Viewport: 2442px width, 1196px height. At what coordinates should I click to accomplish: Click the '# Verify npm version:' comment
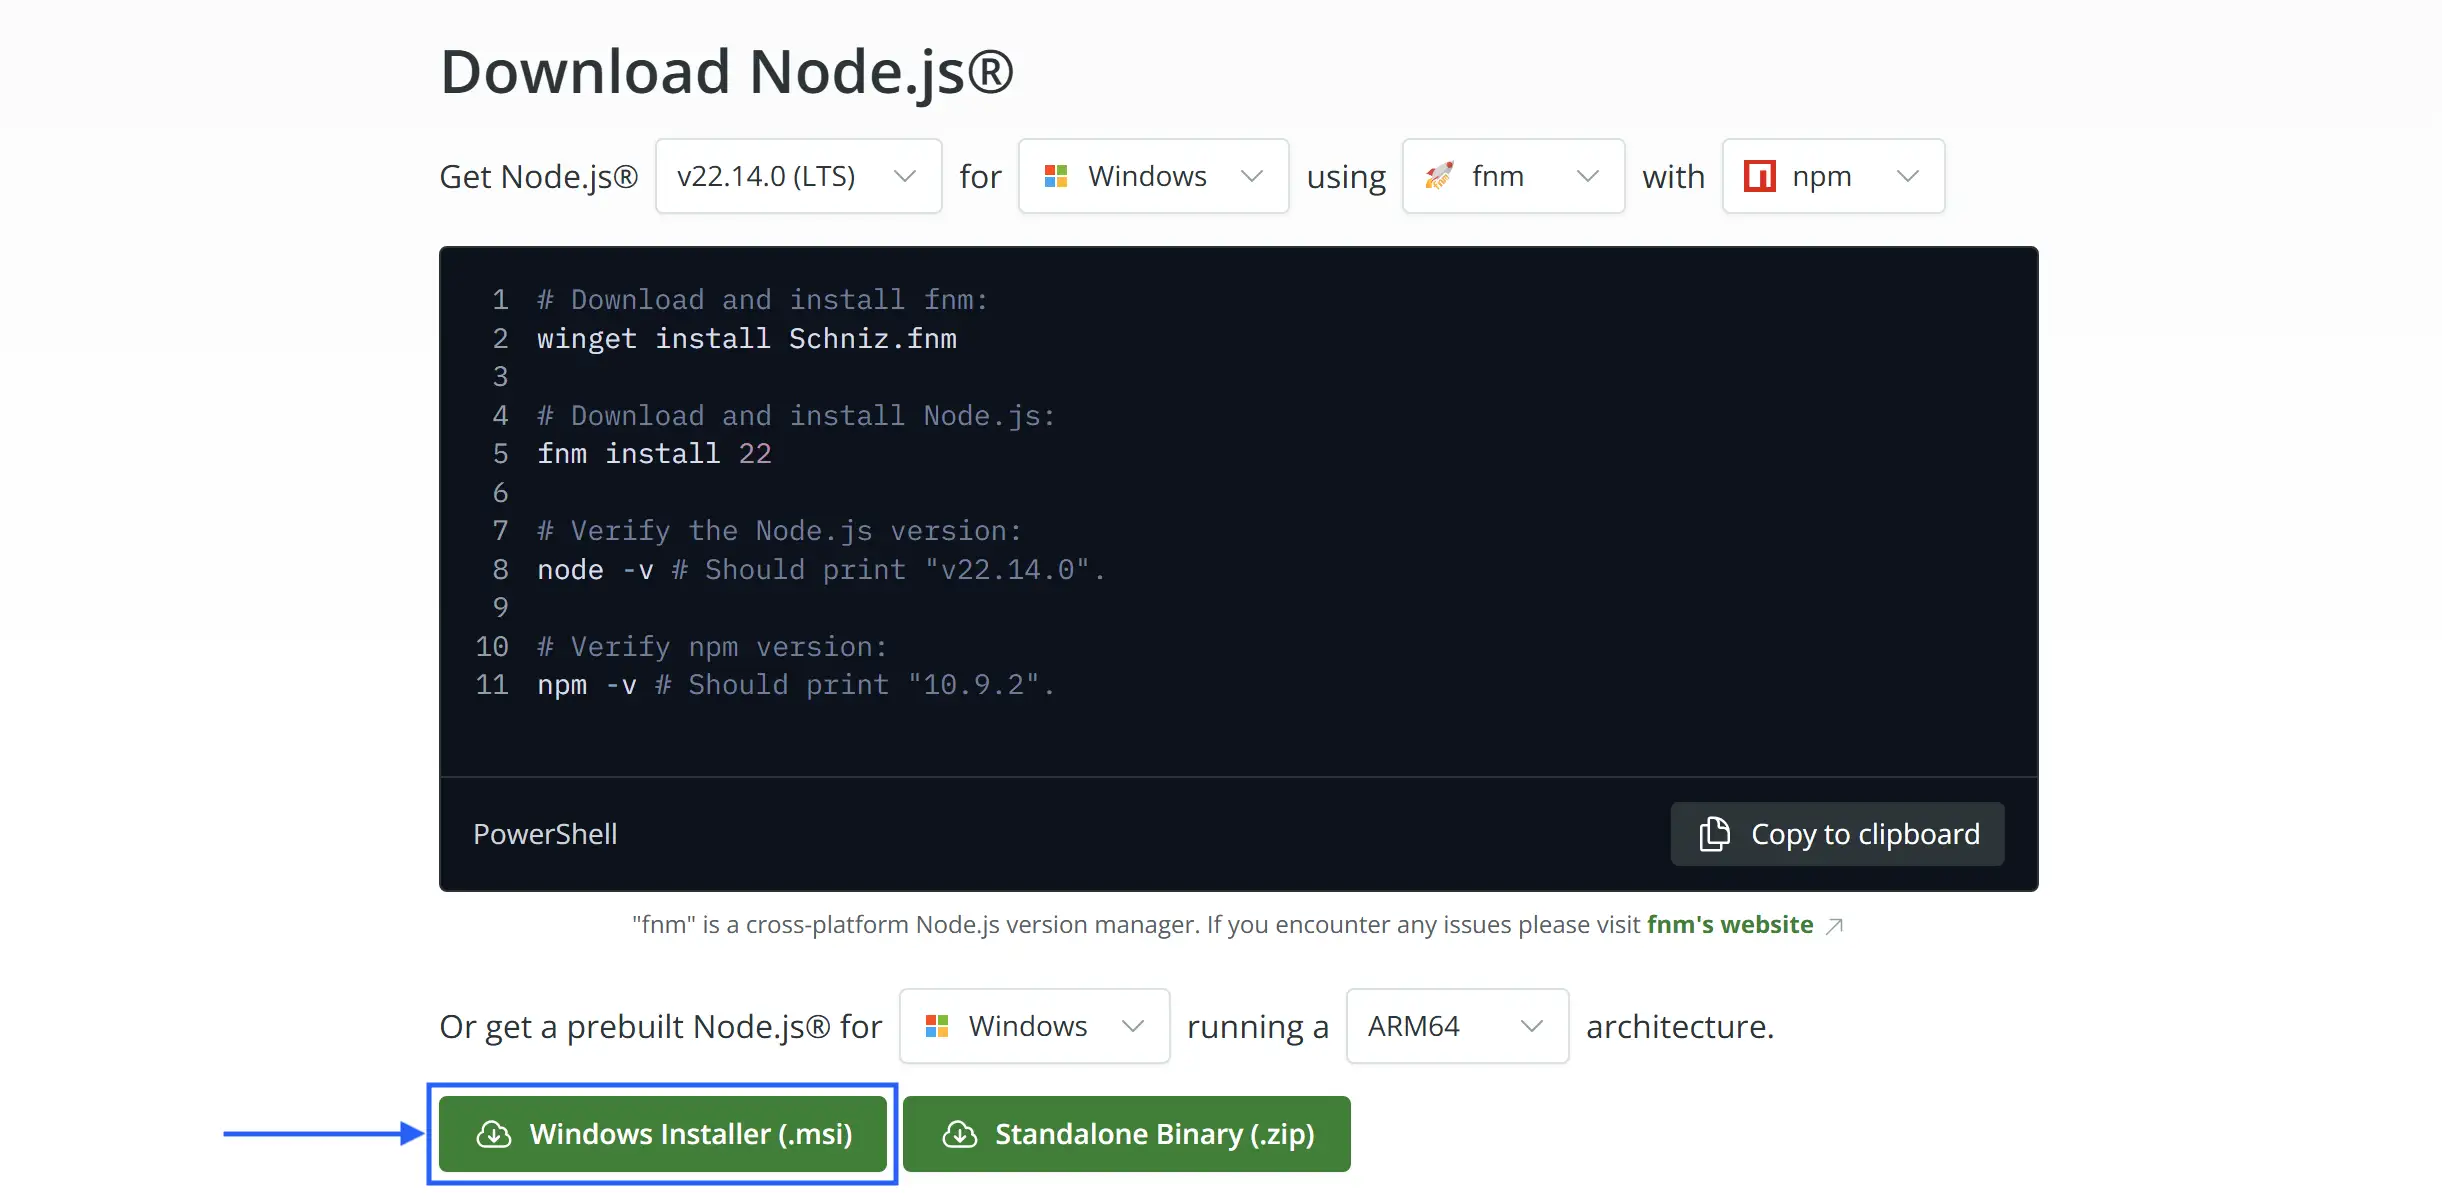(712, 647)
